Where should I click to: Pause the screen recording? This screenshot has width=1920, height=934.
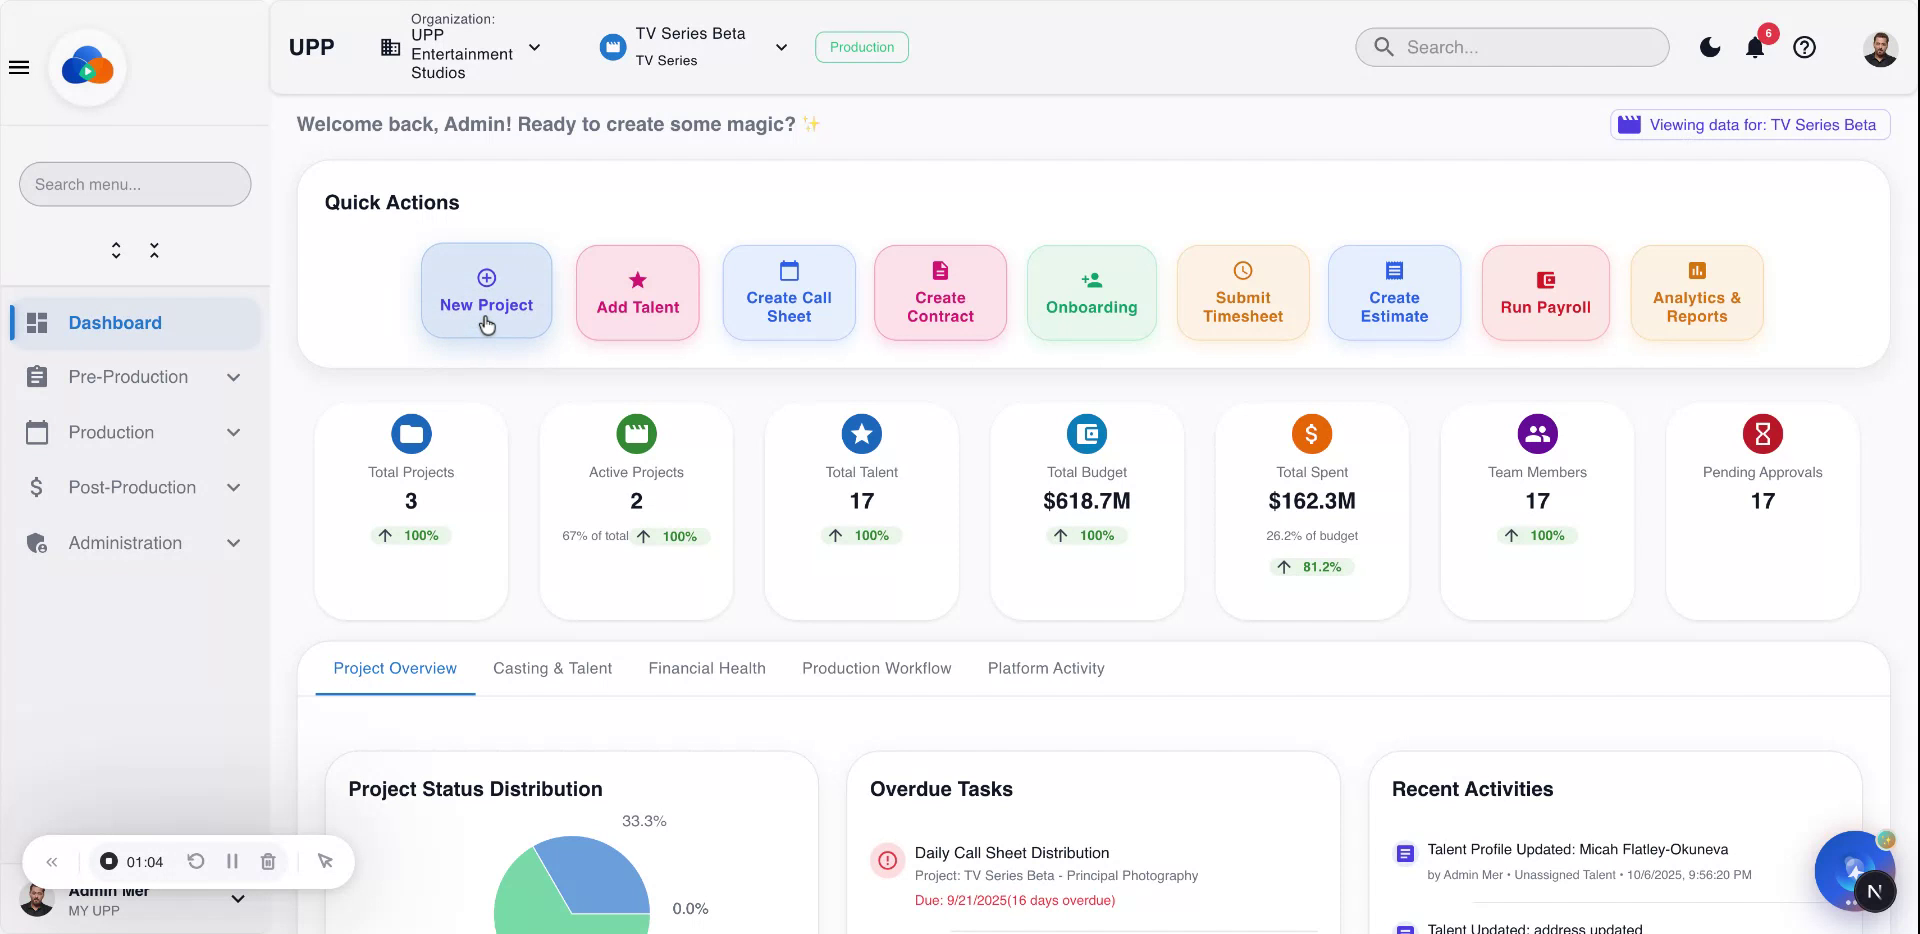pyautogui.click(x=232, y=861)
